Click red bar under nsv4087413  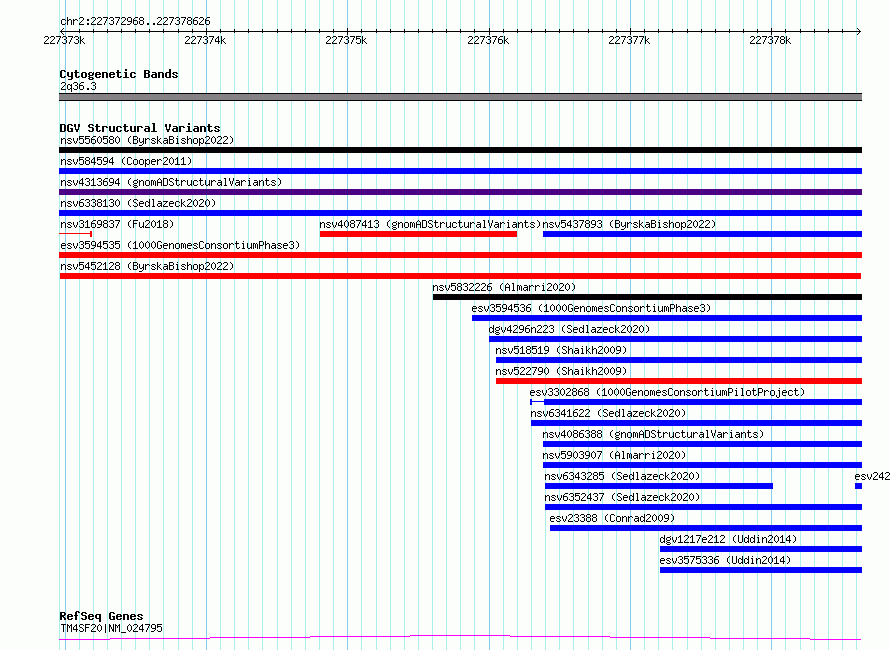coord(418,234)
